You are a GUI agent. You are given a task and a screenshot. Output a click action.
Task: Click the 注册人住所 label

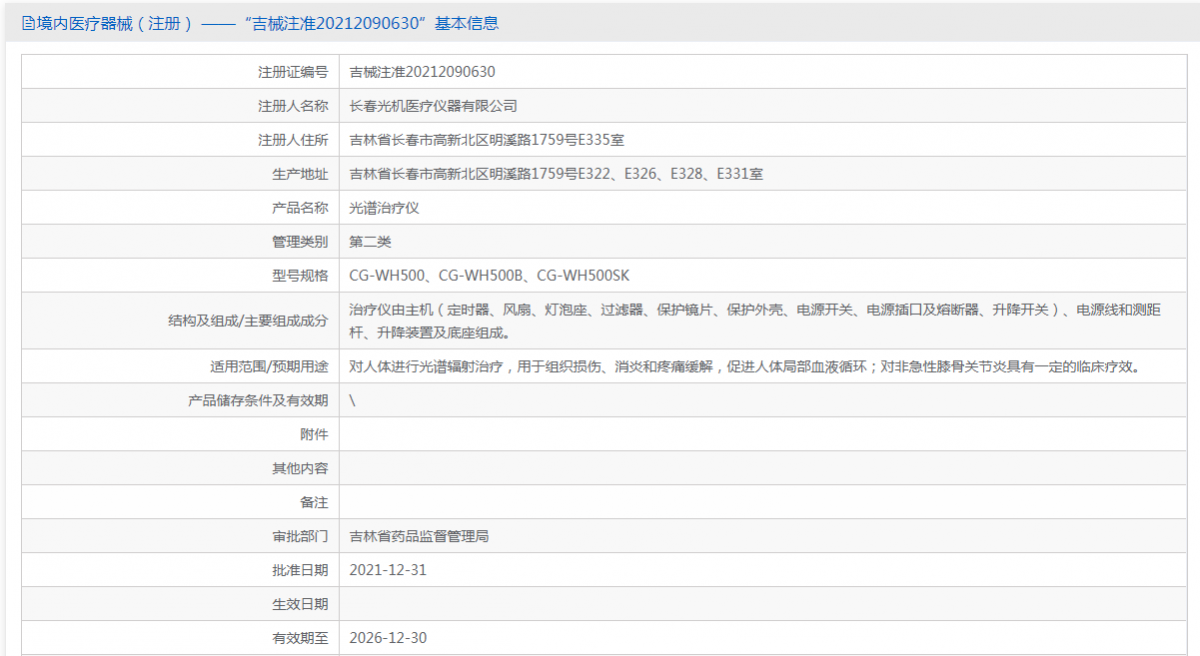(x=293, y=140)
